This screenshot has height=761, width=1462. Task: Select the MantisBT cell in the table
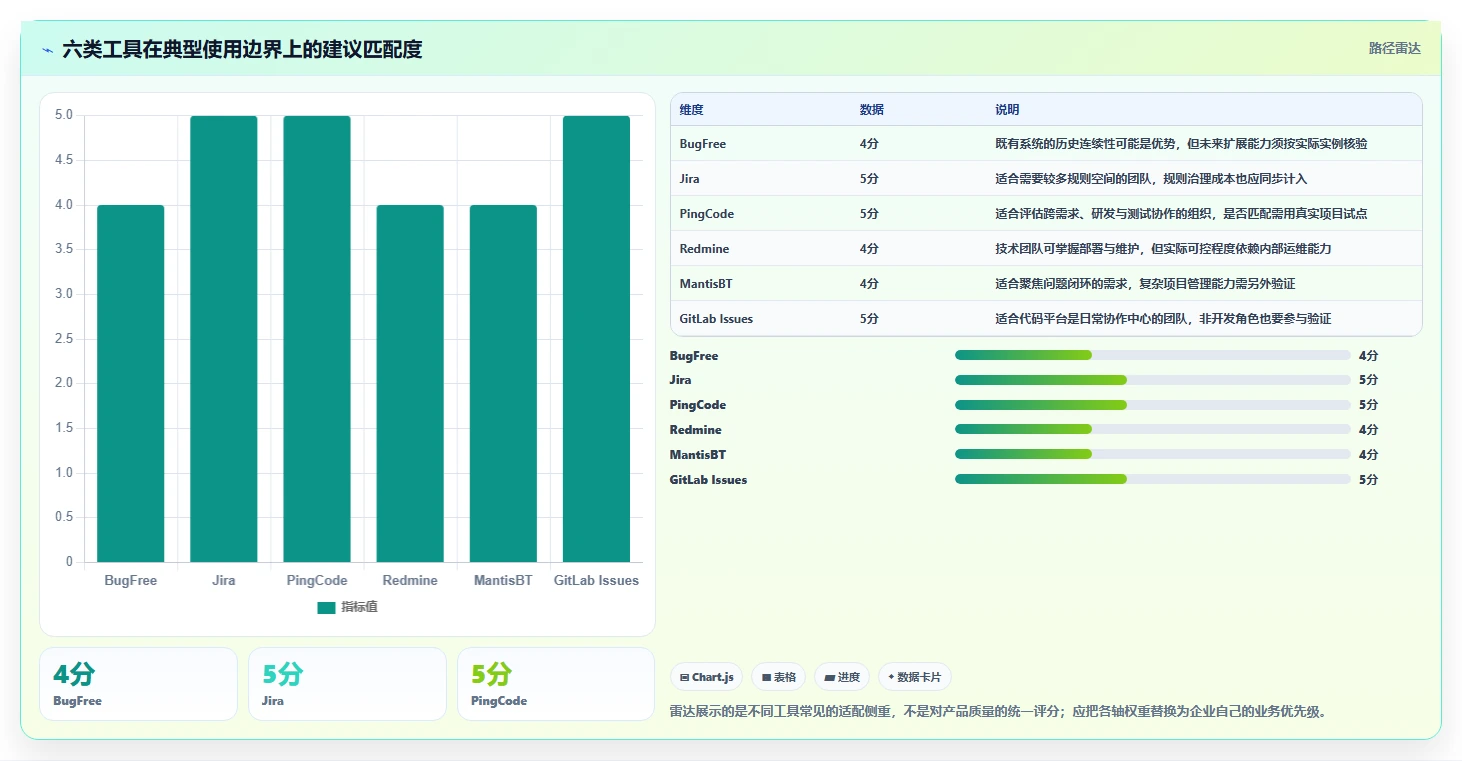(x=705, y=284)
